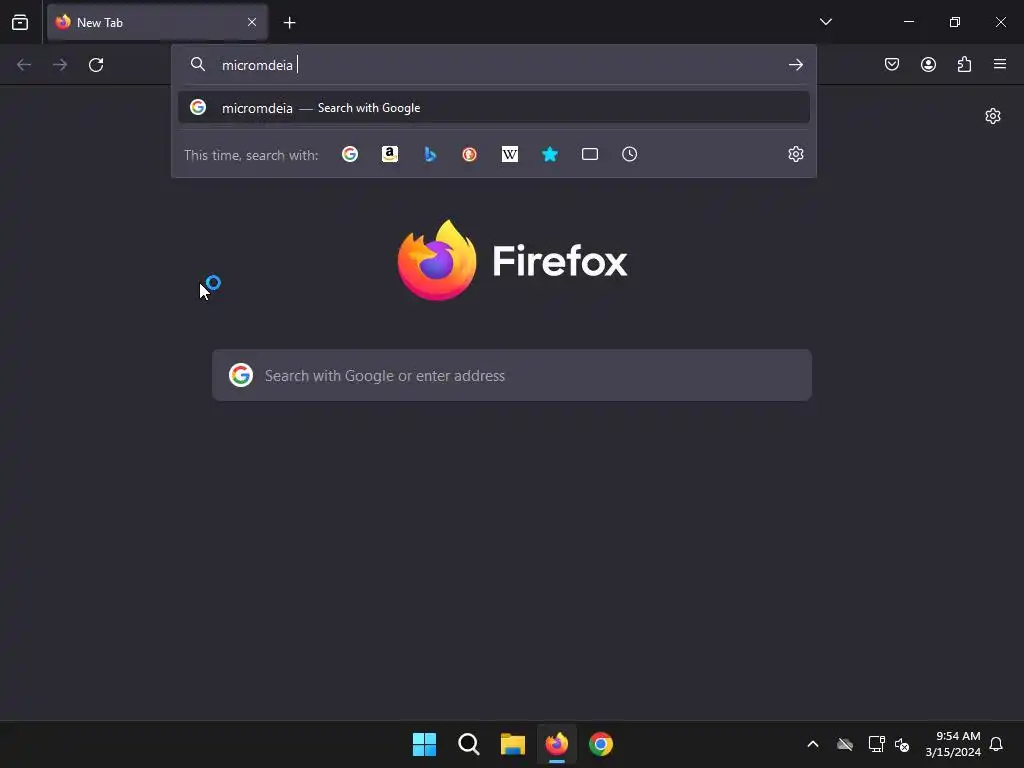Open OneDrive cloud tray icon

(845, 744)
